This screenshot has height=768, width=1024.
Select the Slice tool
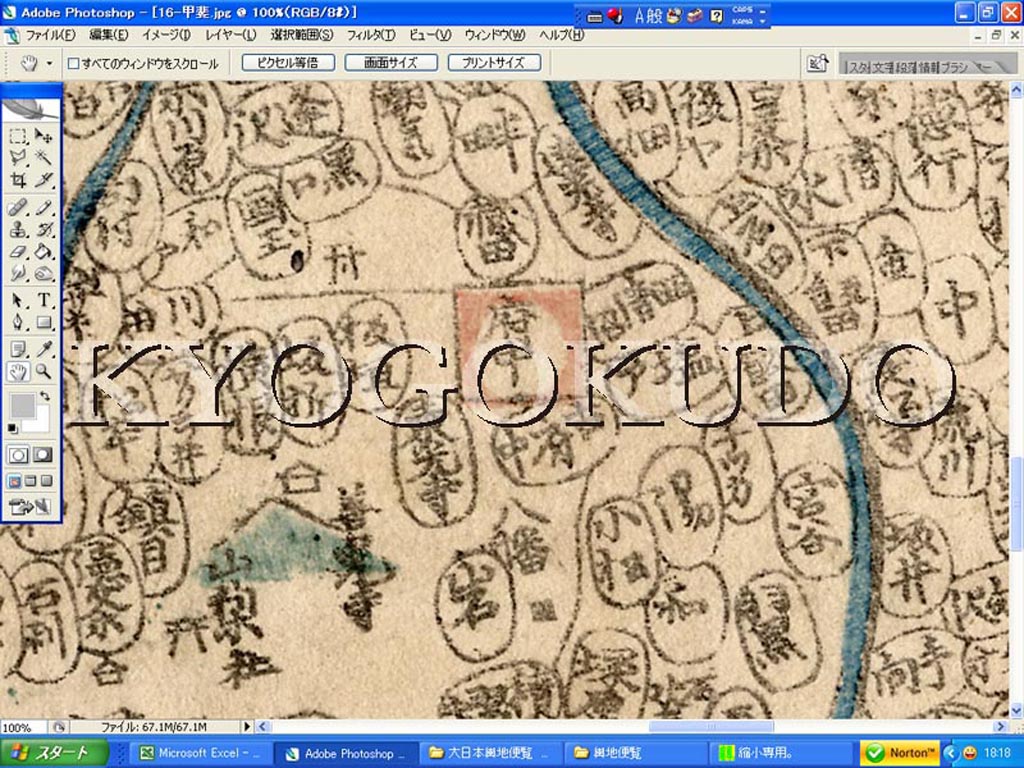pyautogui.click(x=43, y=179)
